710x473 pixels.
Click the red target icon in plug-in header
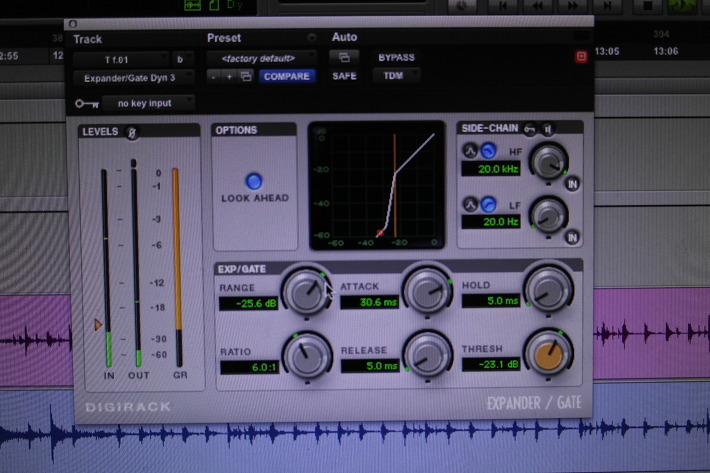pos(581,57)
